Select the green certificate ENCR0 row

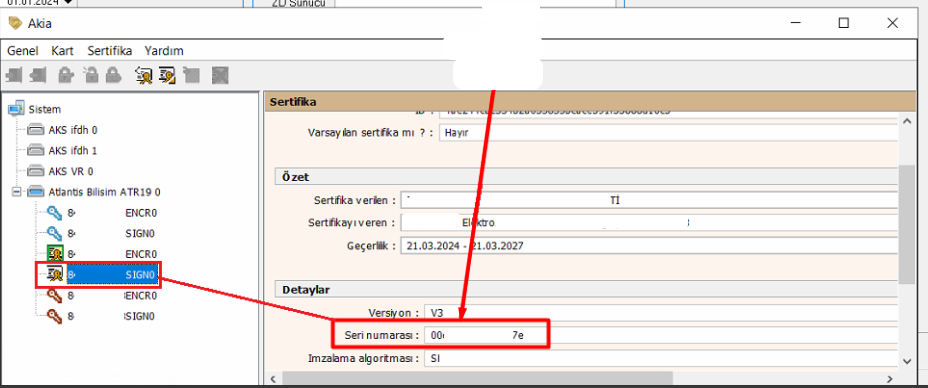click(x=112, y=254)
